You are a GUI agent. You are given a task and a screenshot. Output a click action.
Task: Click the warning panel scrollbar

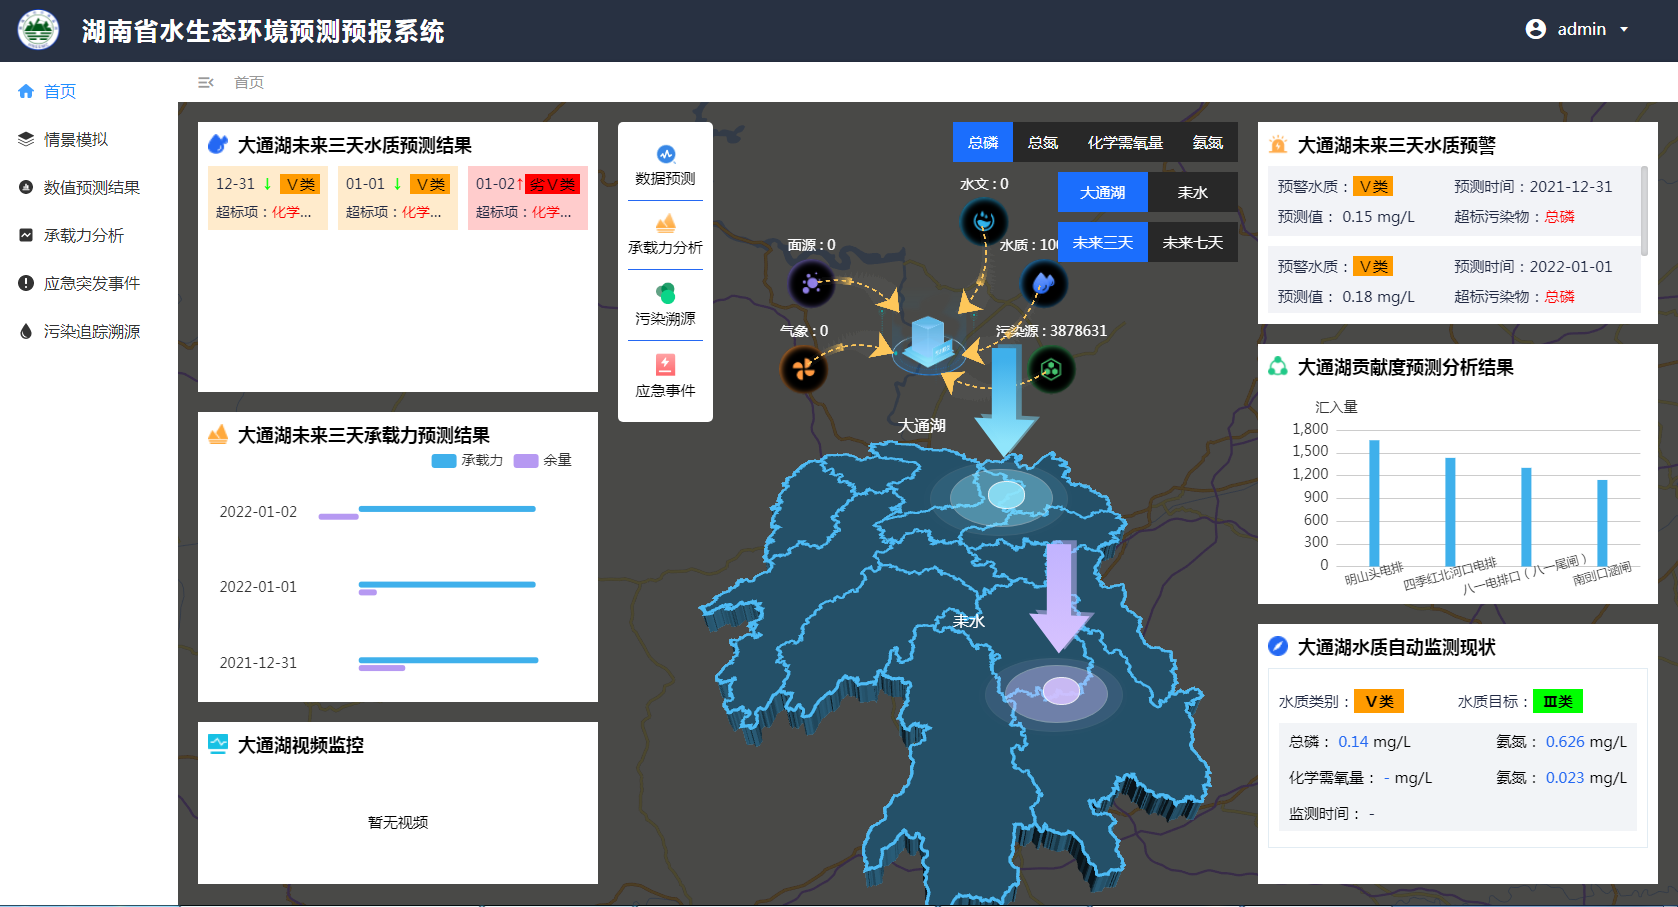1644,210
